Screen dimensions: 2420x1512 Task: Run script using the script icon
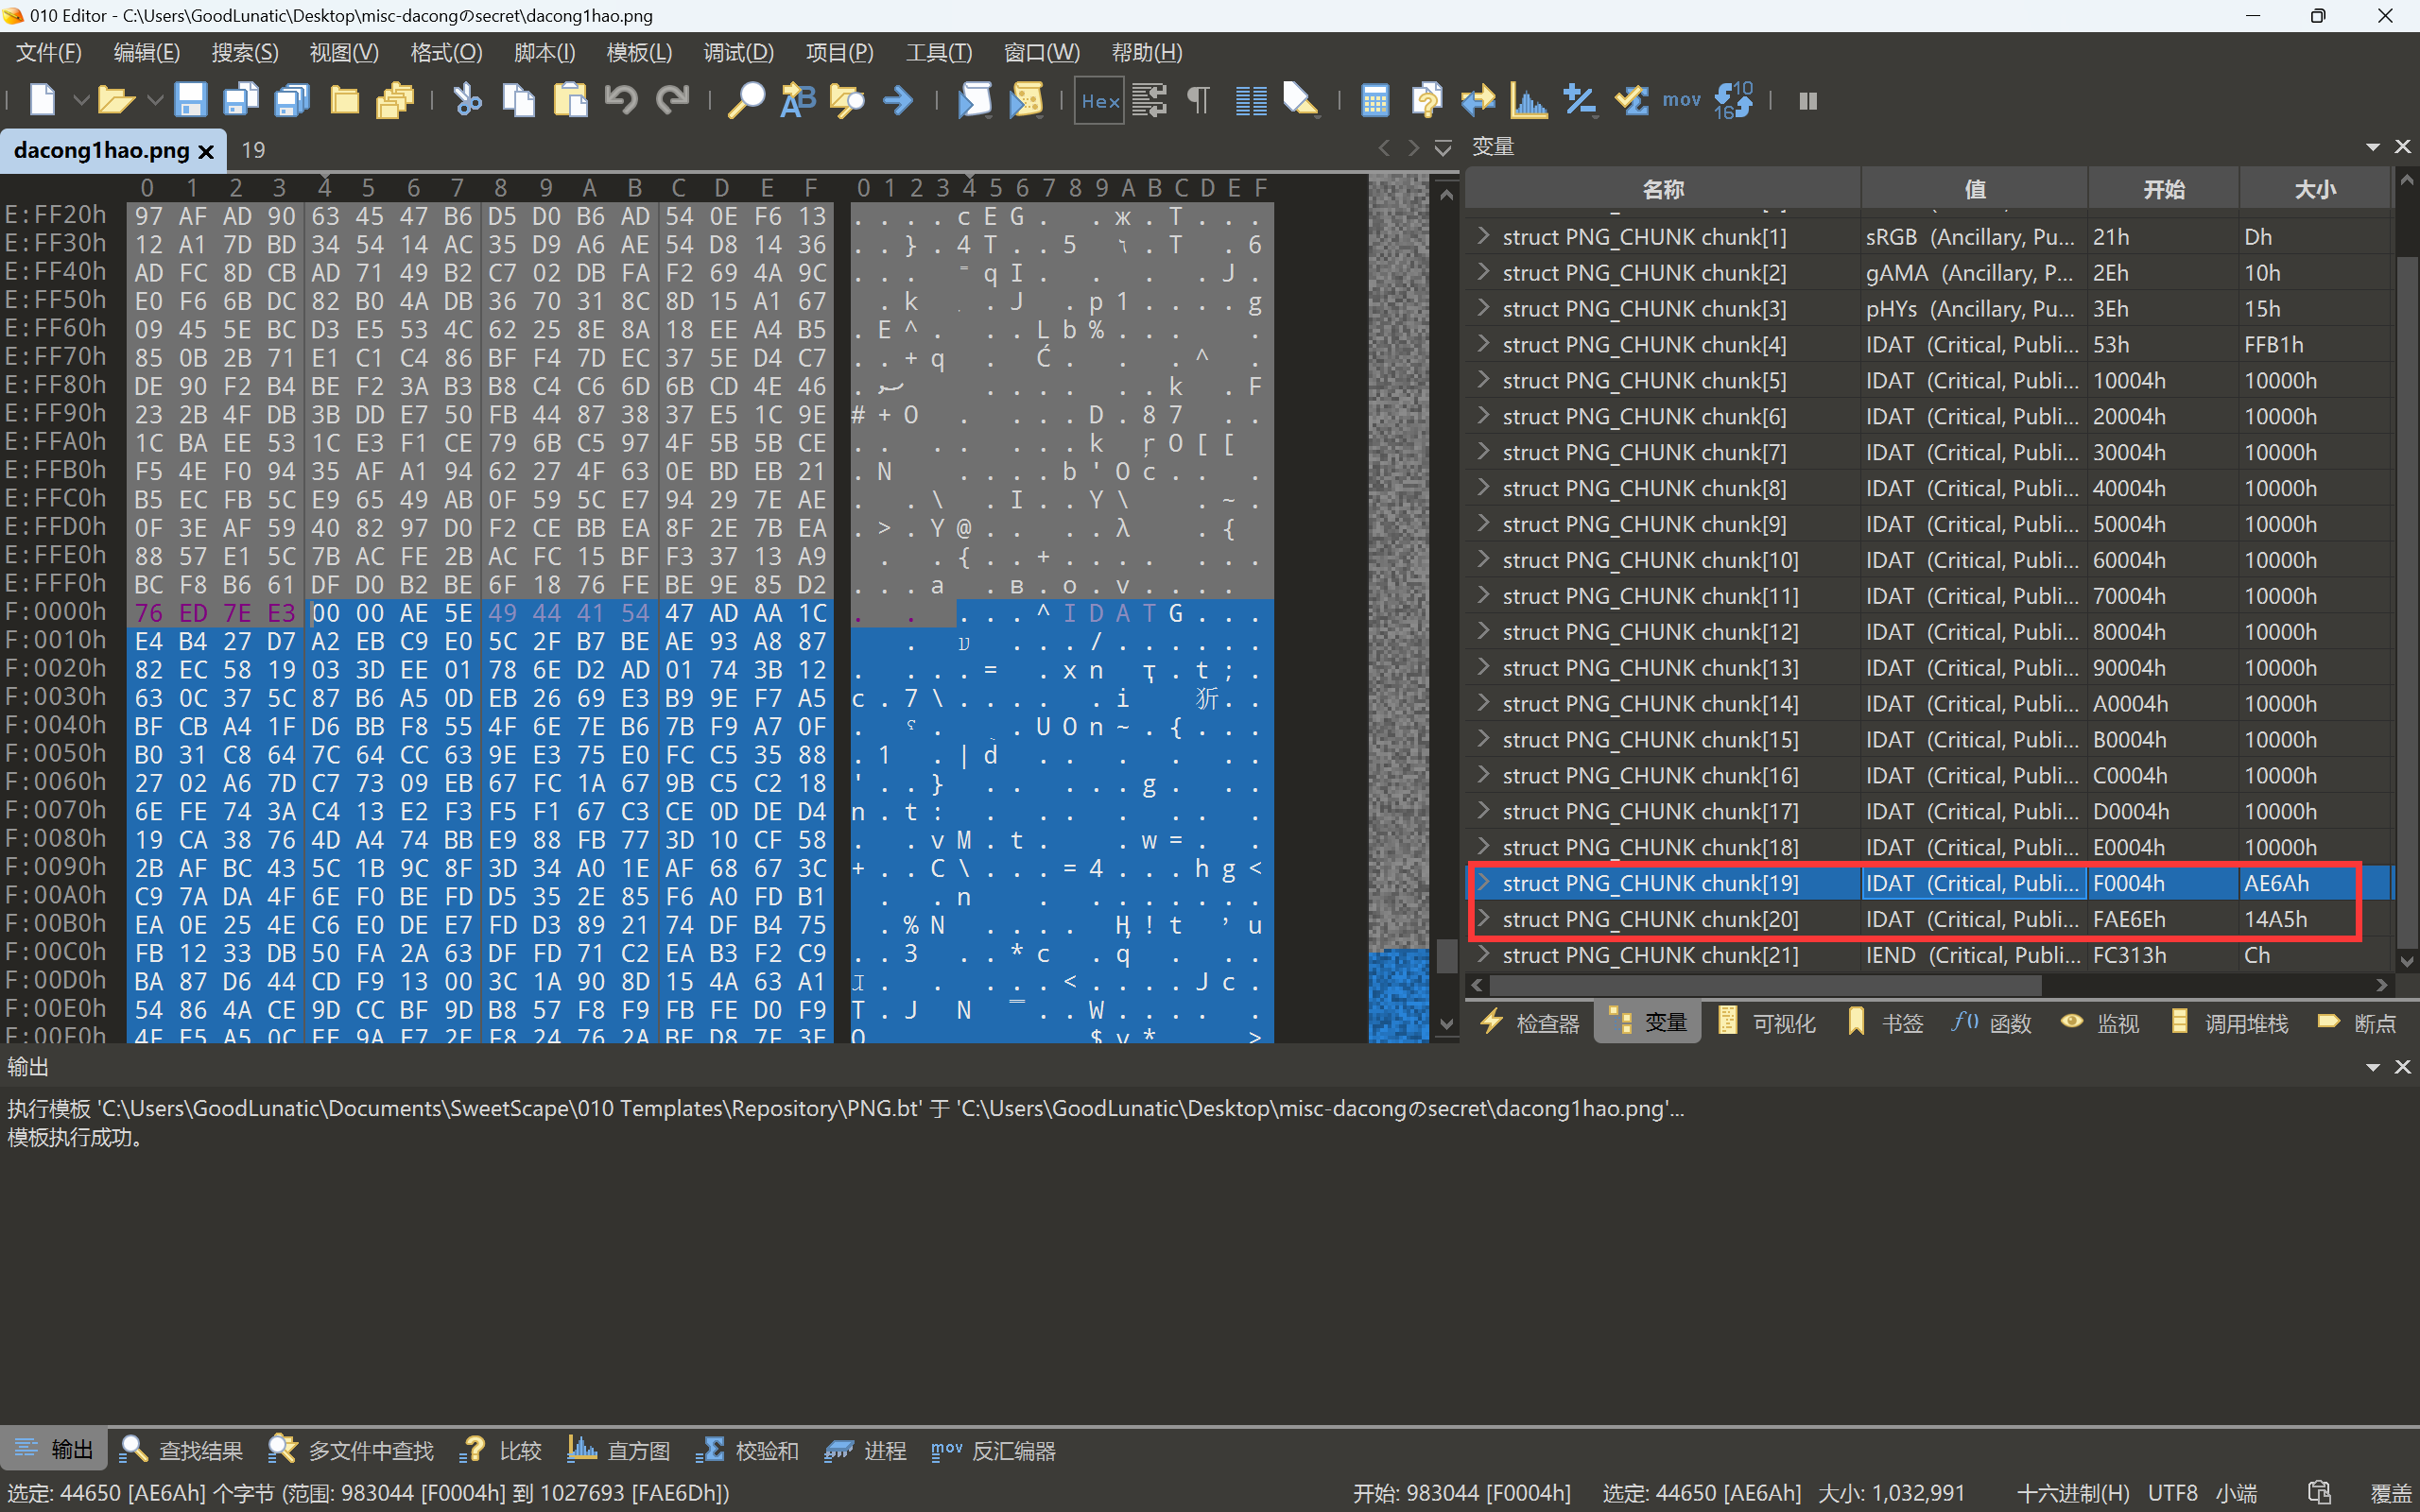tap(975, 100)
